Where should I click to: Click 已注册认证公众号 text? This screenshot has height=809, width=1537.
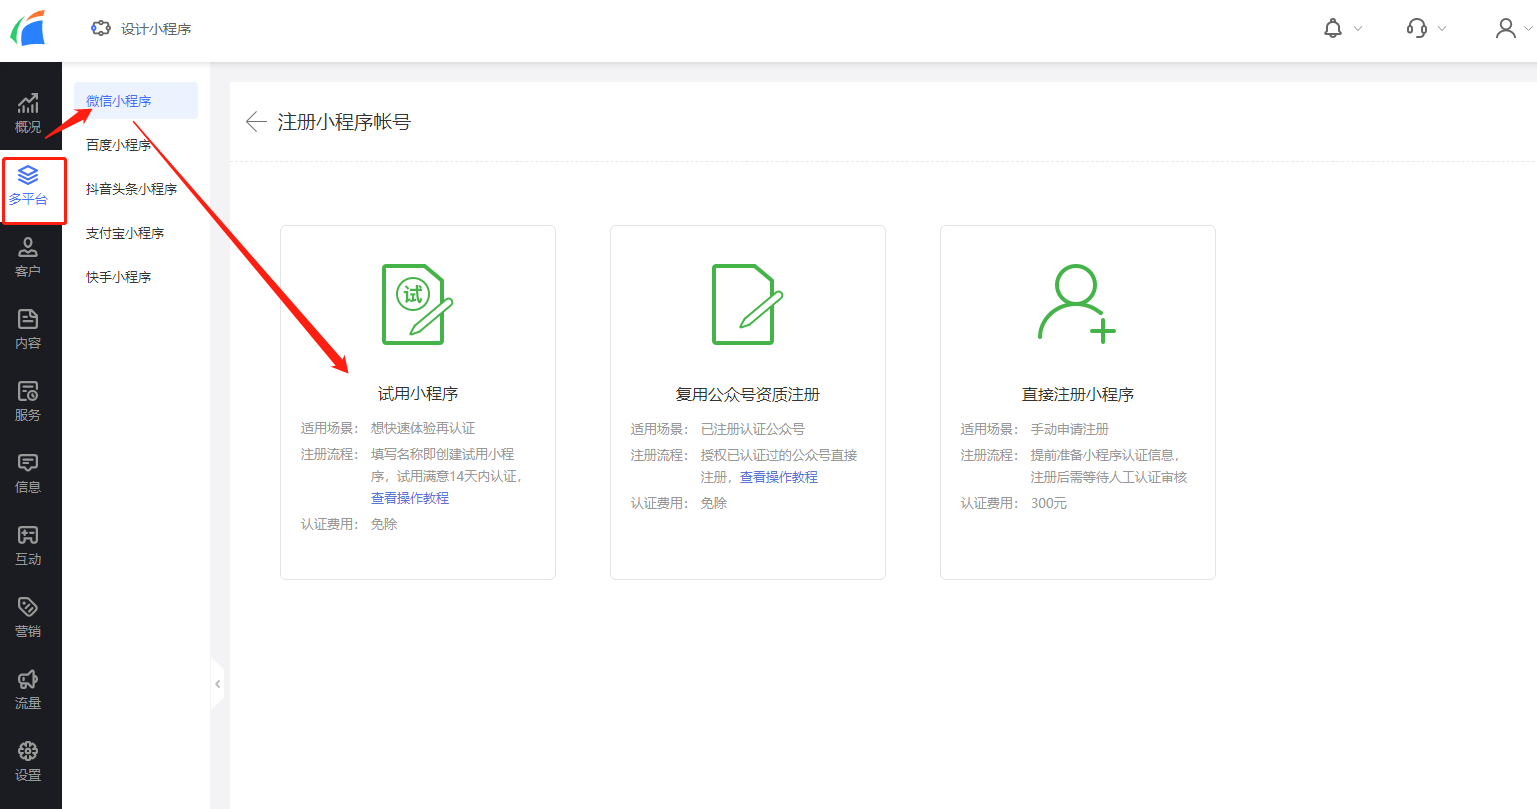point(753,429)
